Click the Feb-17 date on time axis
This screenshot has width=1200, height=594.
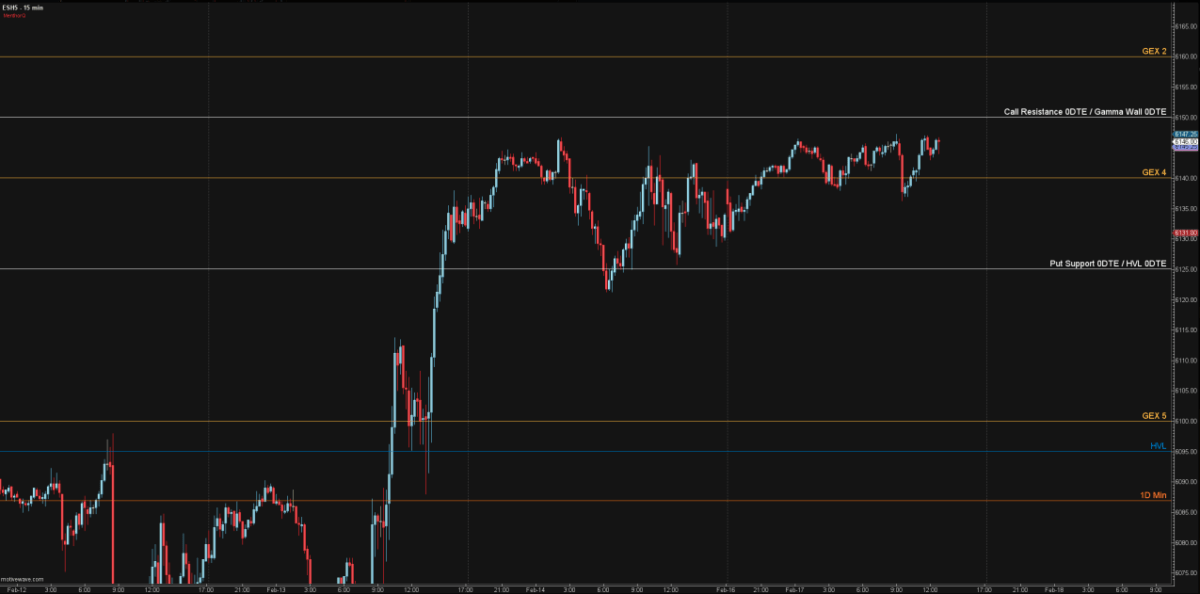click(794, 589)
